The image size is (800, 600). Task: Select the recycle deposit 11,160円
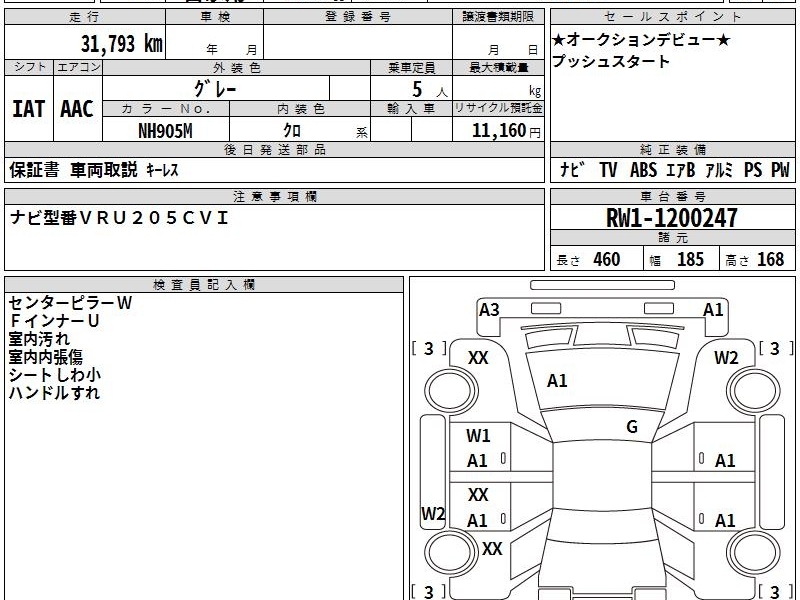click(x=506, y=131)
